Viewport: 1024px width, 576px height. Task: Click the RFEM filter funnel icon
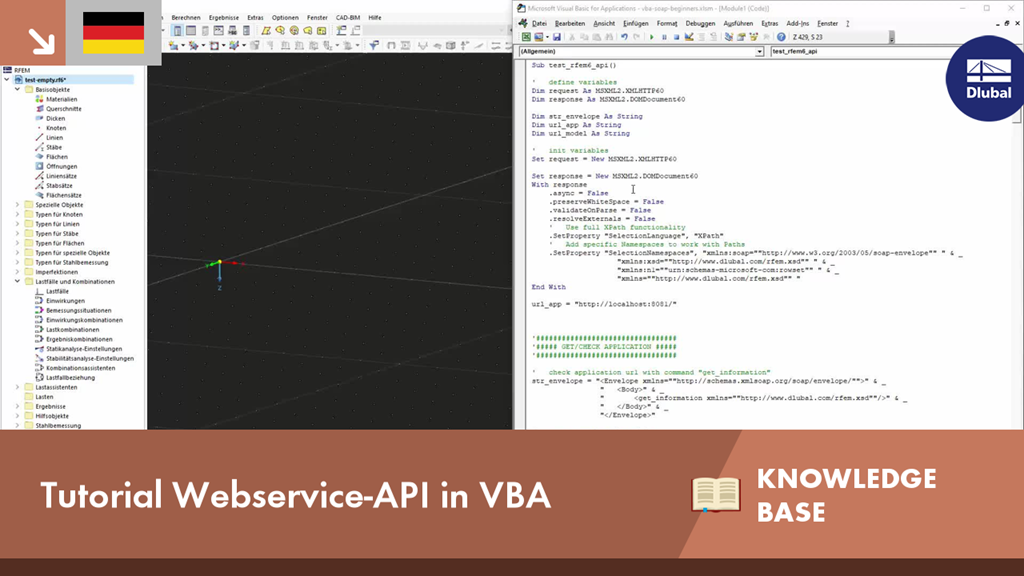click(x=374, y=45)
